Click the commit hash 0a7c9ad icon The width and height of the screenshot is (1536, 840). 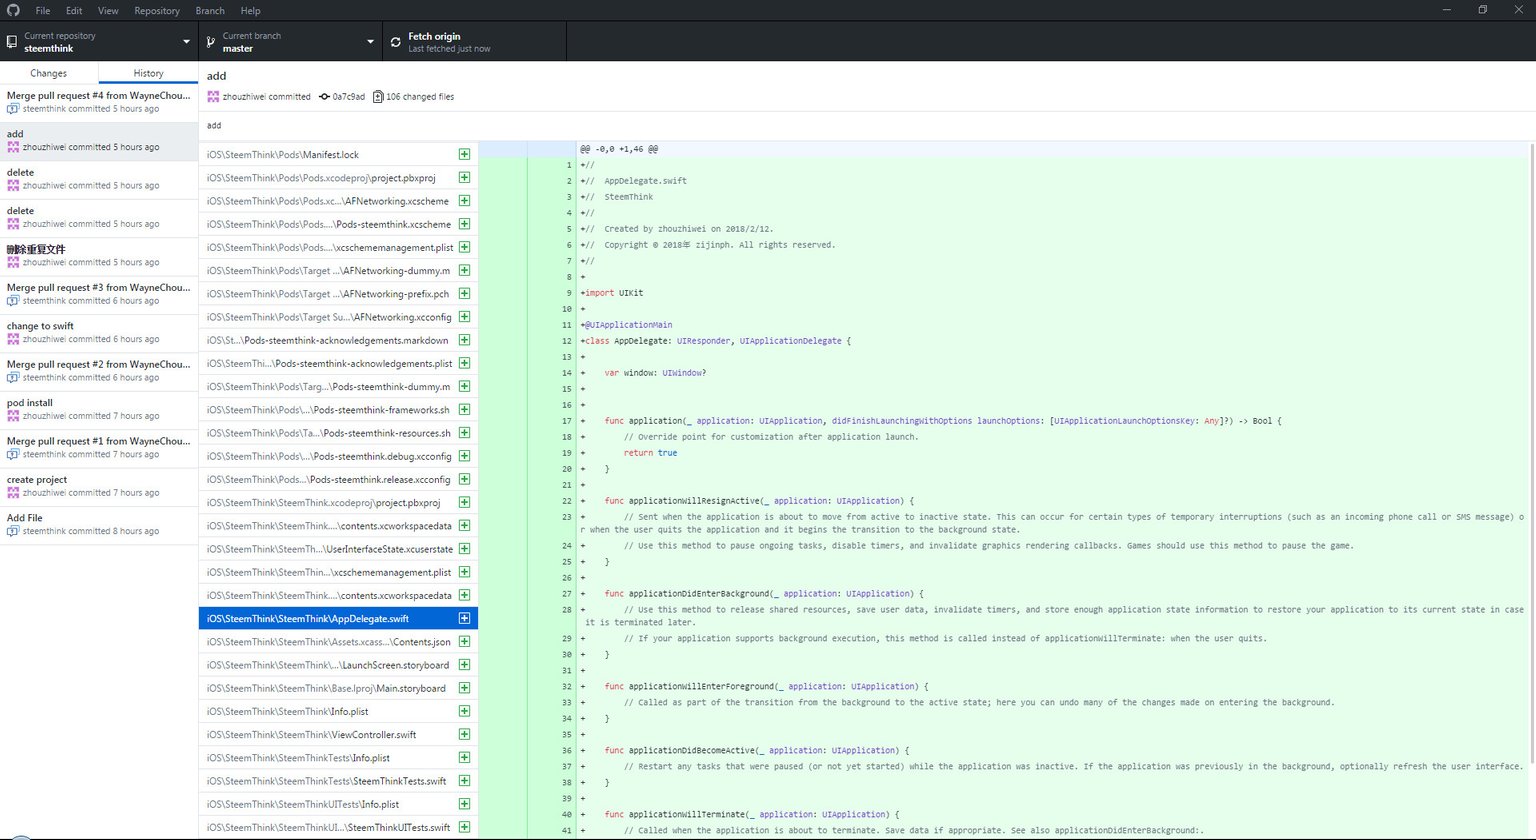pos(324,97)
